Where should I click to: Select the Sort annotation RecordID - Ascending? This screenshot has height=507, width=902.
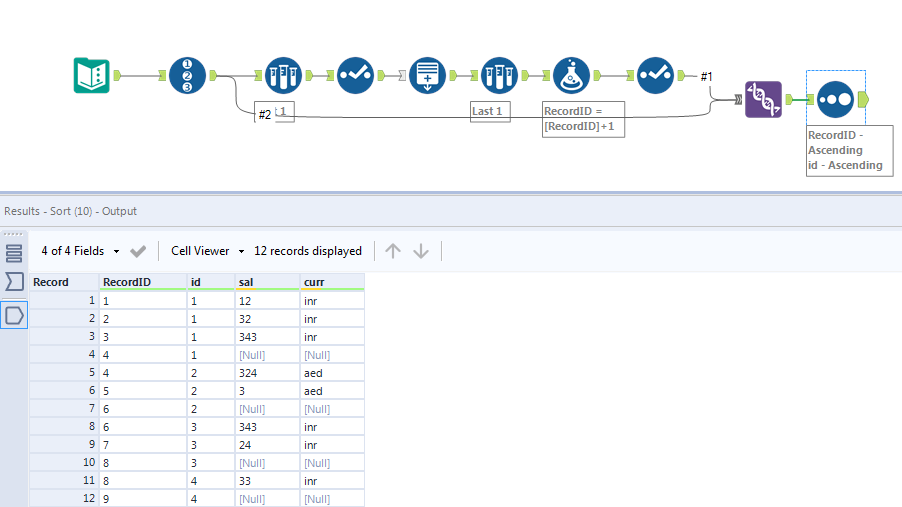coord(850,151)
